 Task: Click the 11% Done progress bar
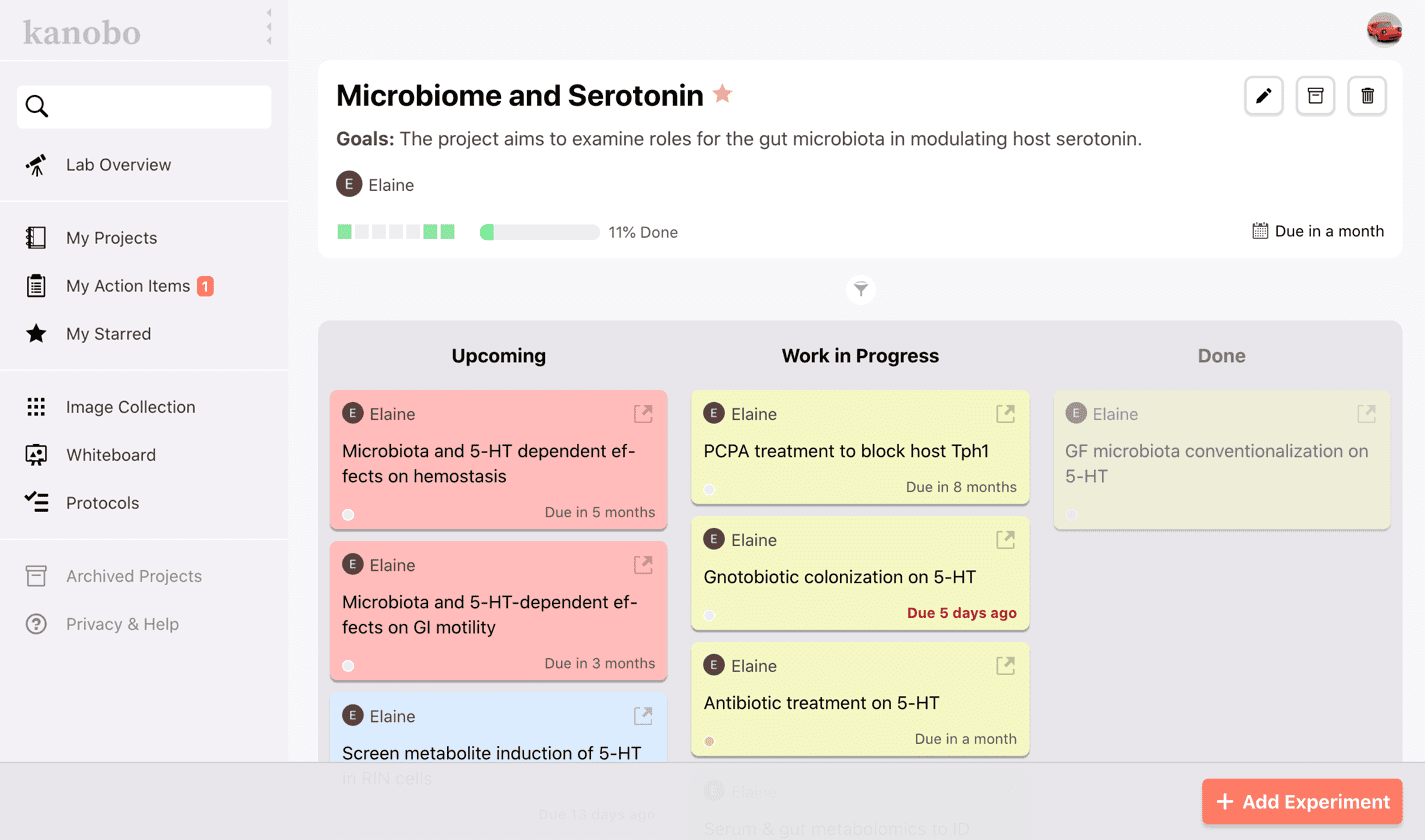pyautogui.click(x=540, y=232)
